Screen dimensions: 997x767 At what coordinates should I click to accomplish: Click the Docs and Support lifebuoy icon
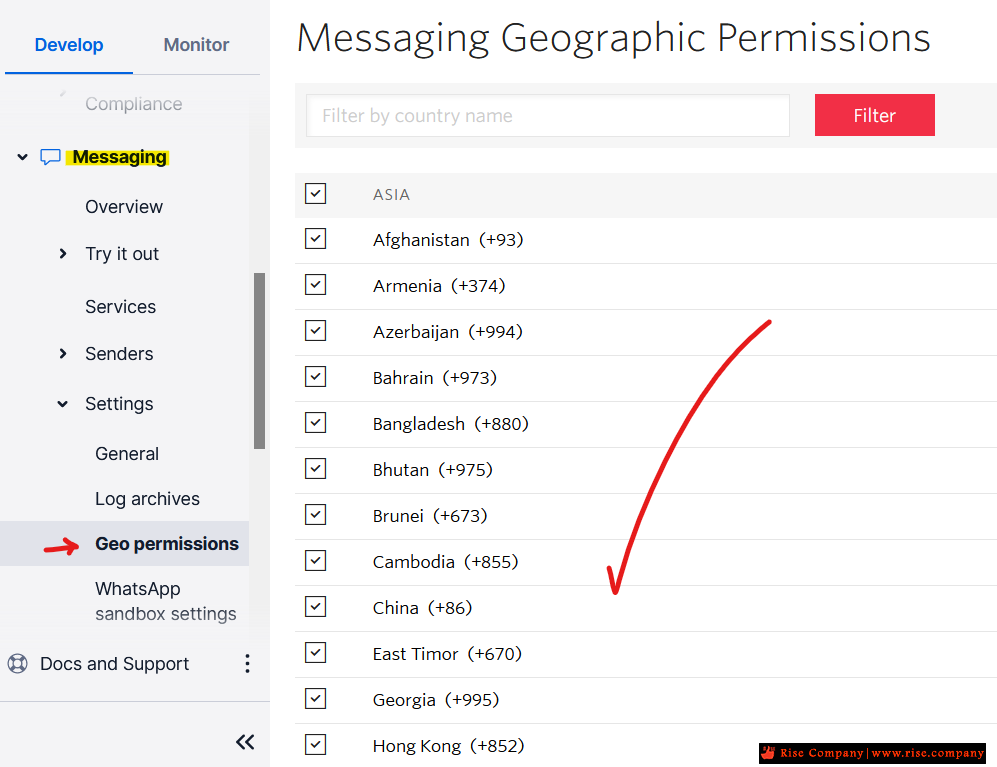(x=17, y=664)
